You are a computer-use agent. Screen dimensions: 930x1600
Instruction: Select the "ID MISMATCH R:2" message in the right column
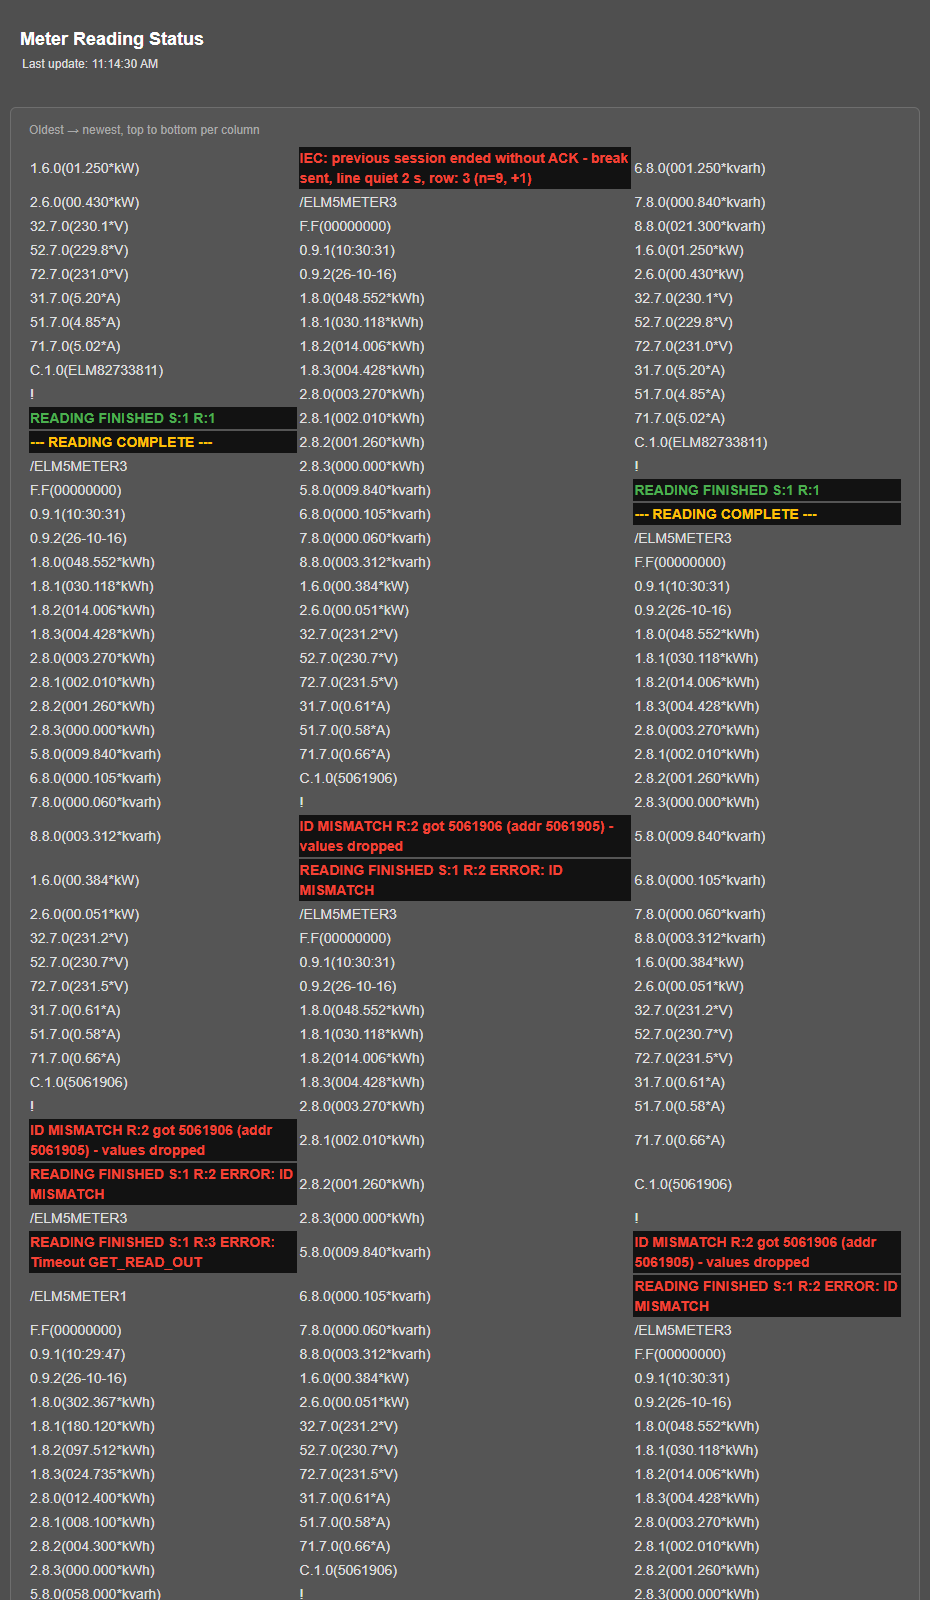(767, 1252)
